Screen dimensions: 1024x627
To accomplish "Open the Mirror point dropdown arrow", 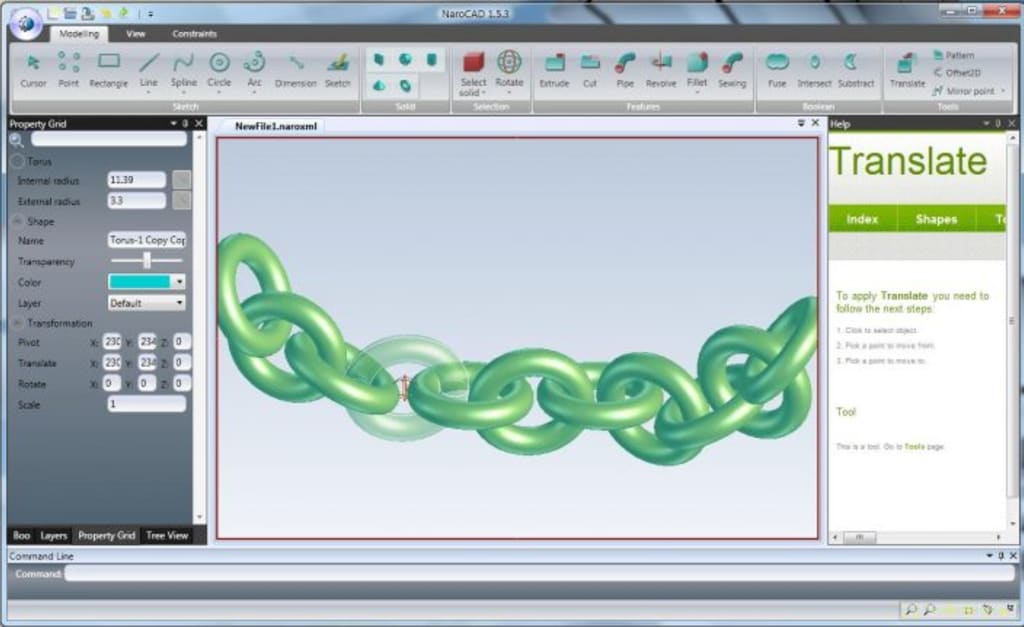I will tap(1002, 91).
